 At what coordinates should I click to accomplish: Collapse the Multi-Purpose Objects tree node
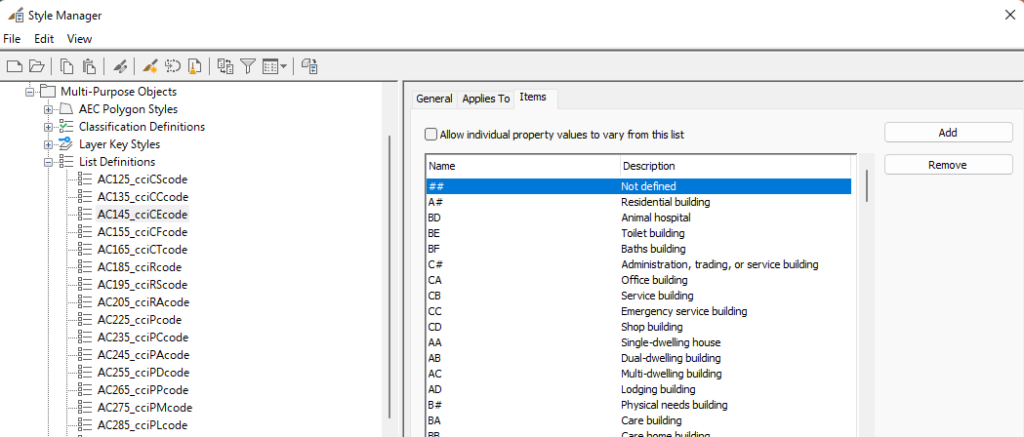29,92
